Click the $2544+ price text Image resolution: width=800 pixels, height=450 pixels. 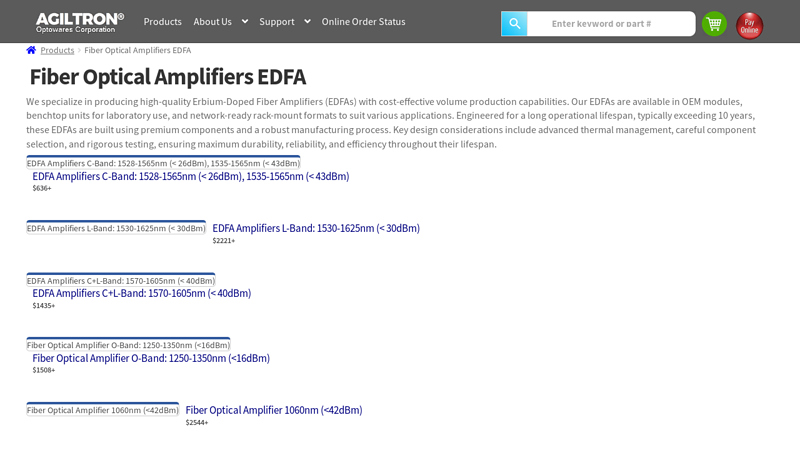point(197,422)
